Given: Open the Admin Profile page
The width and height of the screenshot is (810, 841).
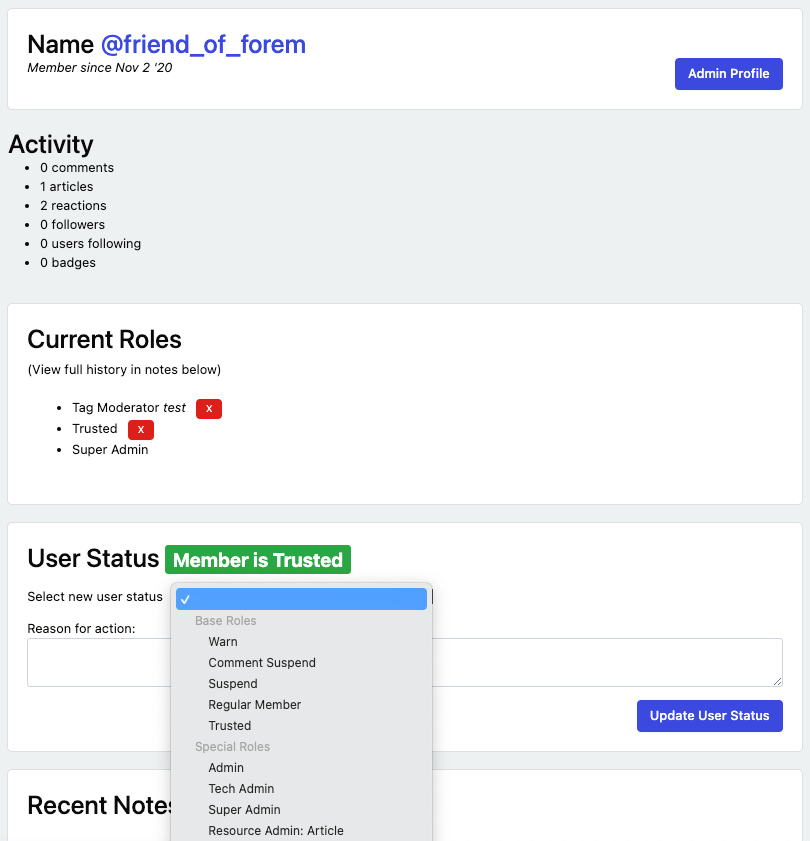Looking at the screenshot, I should [x=728, y=74].
